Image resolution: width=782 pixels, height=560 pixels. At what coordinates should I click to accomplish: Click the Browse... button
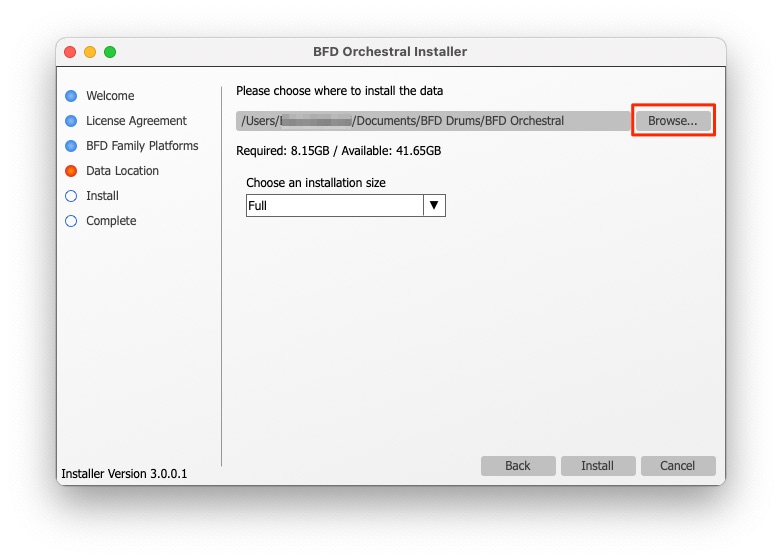click(x=673, y=121)
